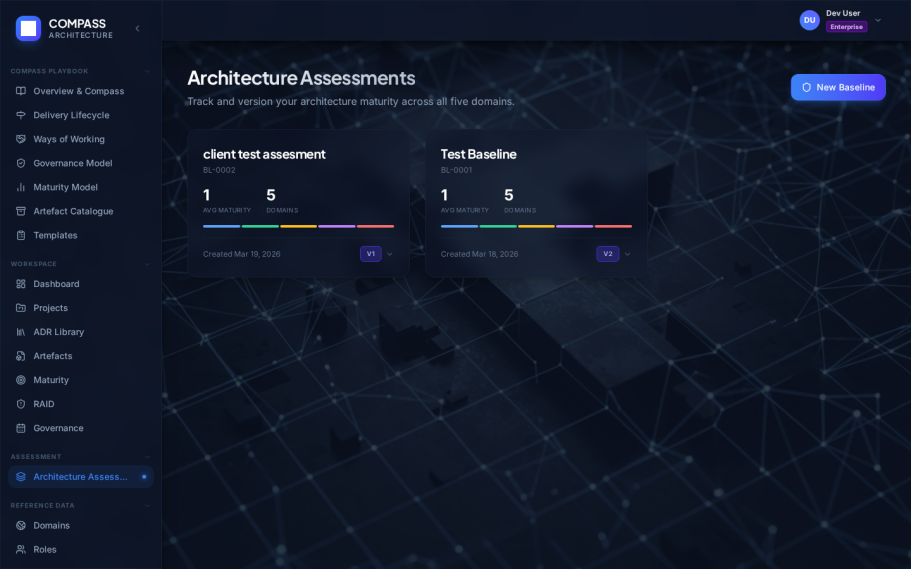Image resolution: width=911 pixels, height=569 pixels.
Task: Open the Dev User account dropdown
Action: [x=878, y=20]
